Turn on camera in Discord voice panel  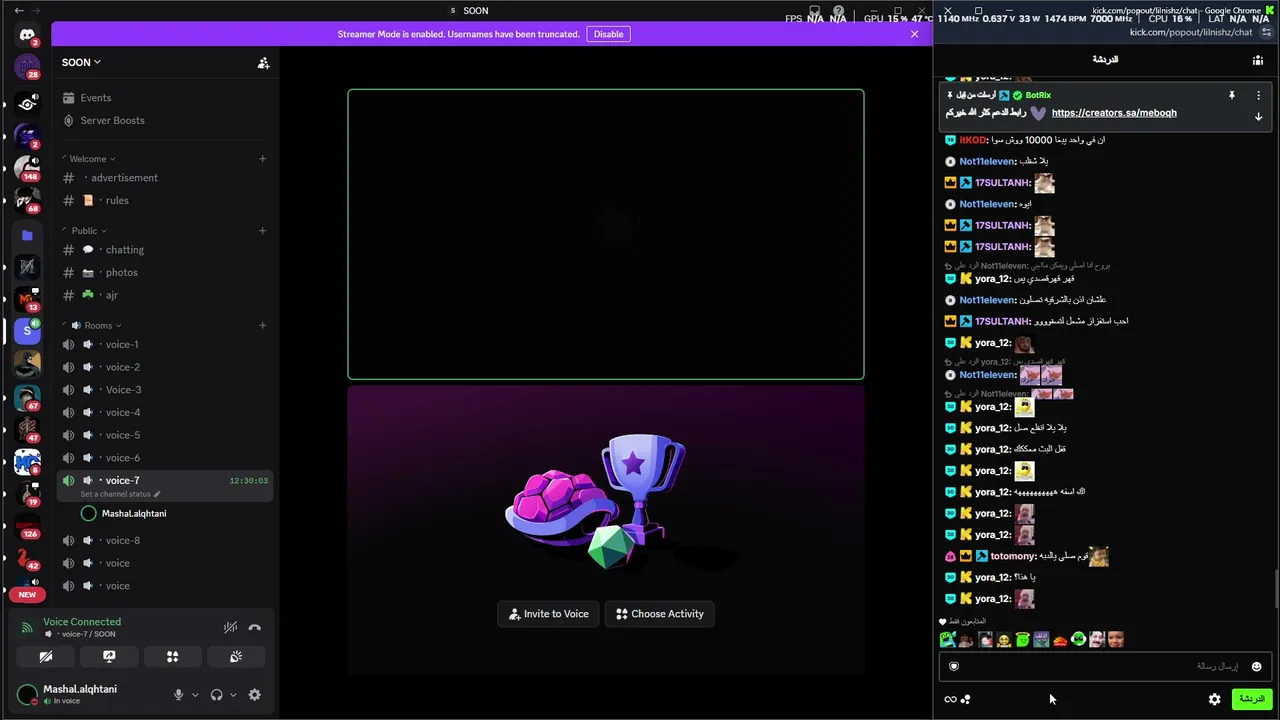coord(46,657)
